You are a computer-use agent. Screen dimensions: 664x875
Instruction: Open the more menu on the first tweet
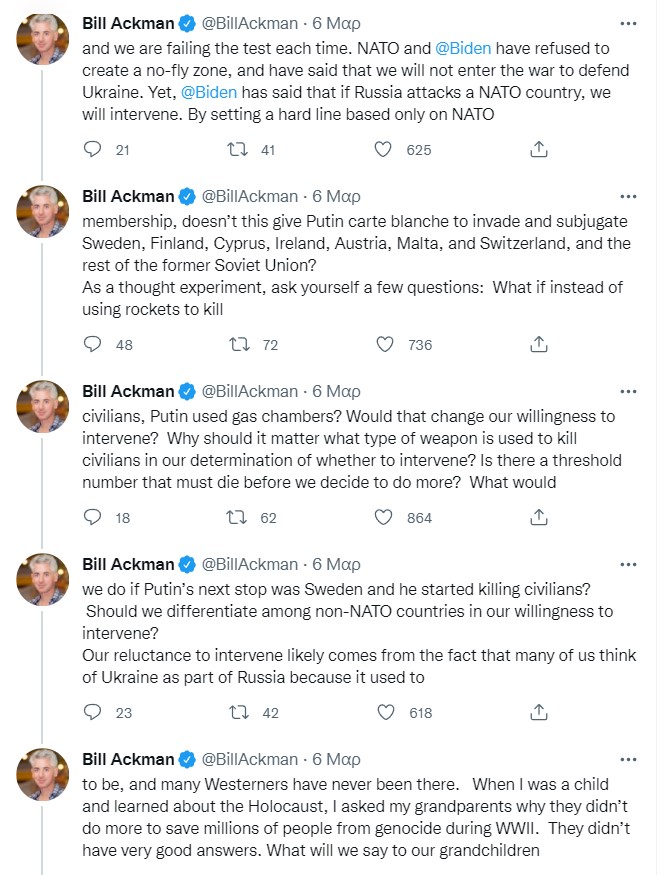[x=628, y=23]
